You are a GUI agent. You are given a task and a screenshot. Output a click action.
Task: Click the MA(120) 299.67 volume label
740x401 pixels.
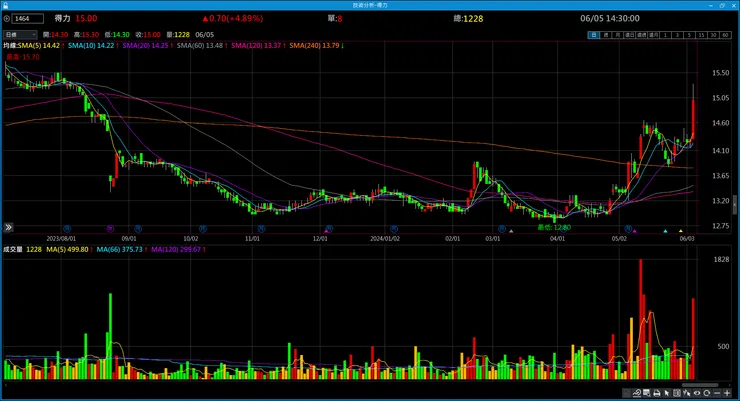pos(176,249)
